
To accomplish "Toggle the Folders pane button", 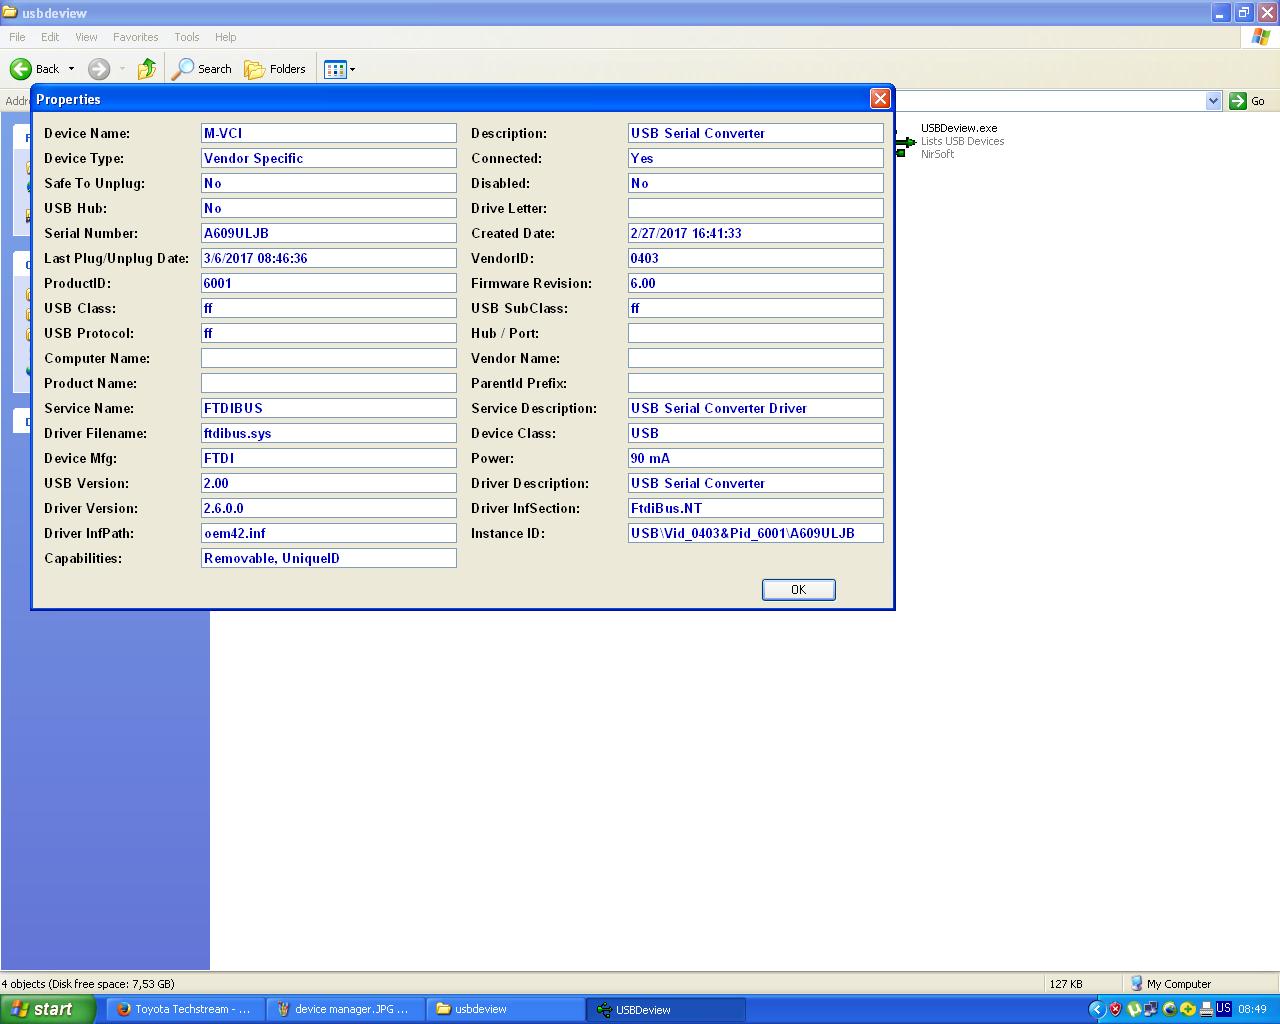I will click(275, 69).
